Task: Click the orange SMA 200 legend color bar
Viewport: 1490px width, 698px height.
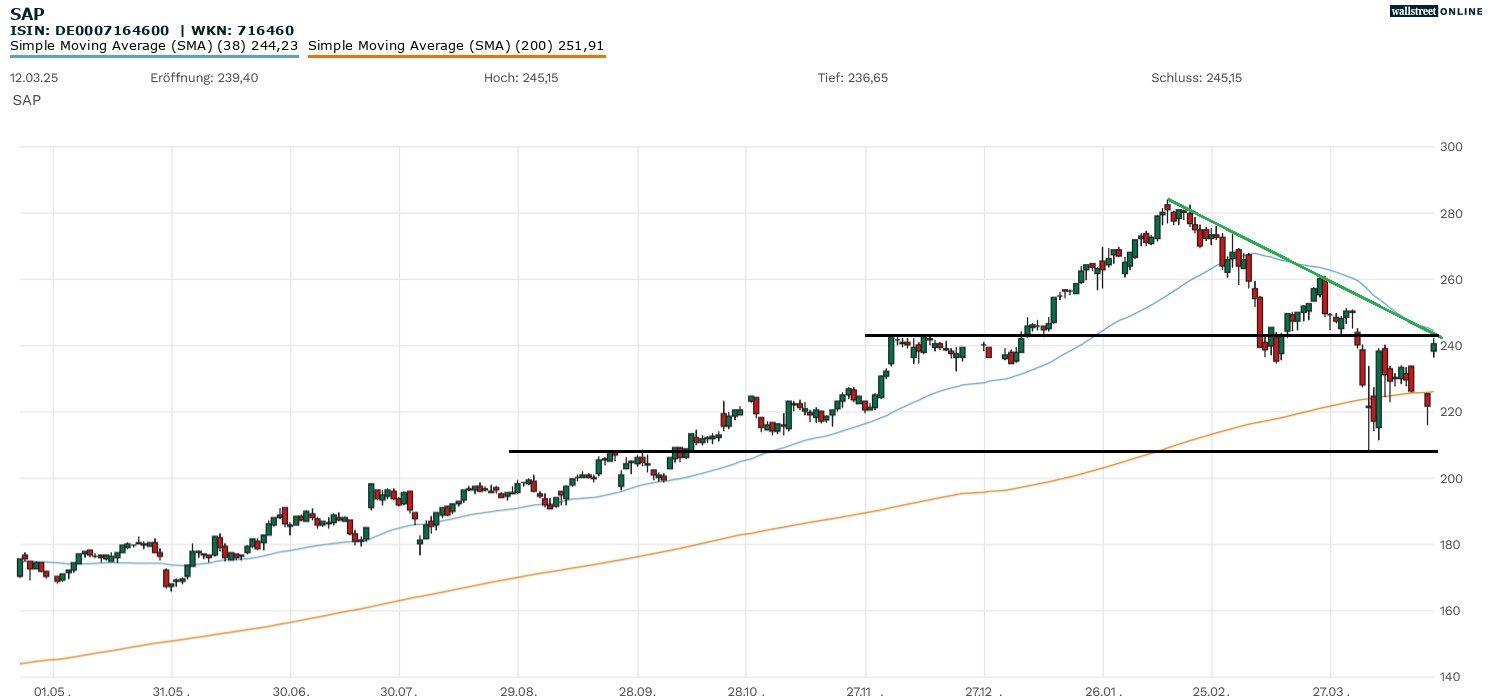Action: pos(456,57)
